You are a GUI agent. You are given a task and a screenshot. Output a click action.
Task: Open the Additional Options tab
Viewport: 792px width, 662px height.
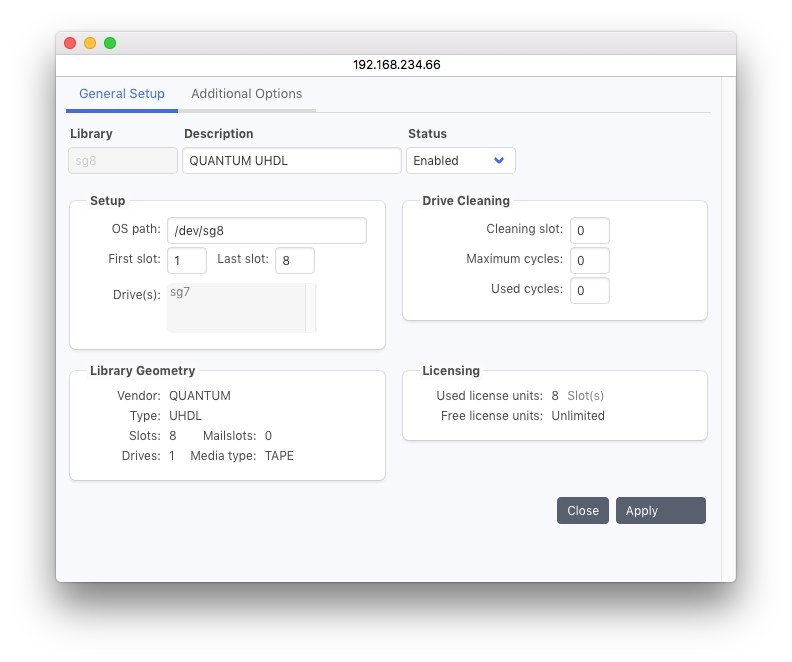tap(246, 94)
